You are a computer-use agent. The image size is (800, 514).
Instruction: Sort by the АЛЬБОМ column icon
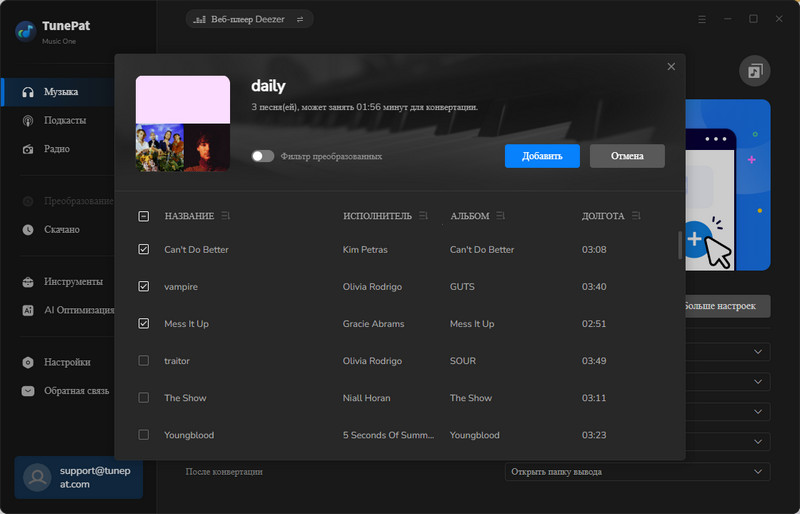click(500, 216)
